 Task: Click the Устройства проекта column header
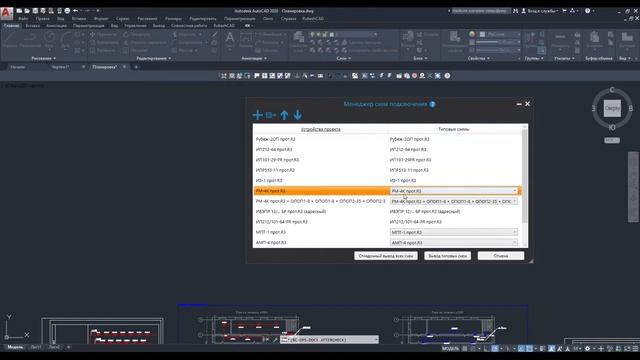point(320,129)
